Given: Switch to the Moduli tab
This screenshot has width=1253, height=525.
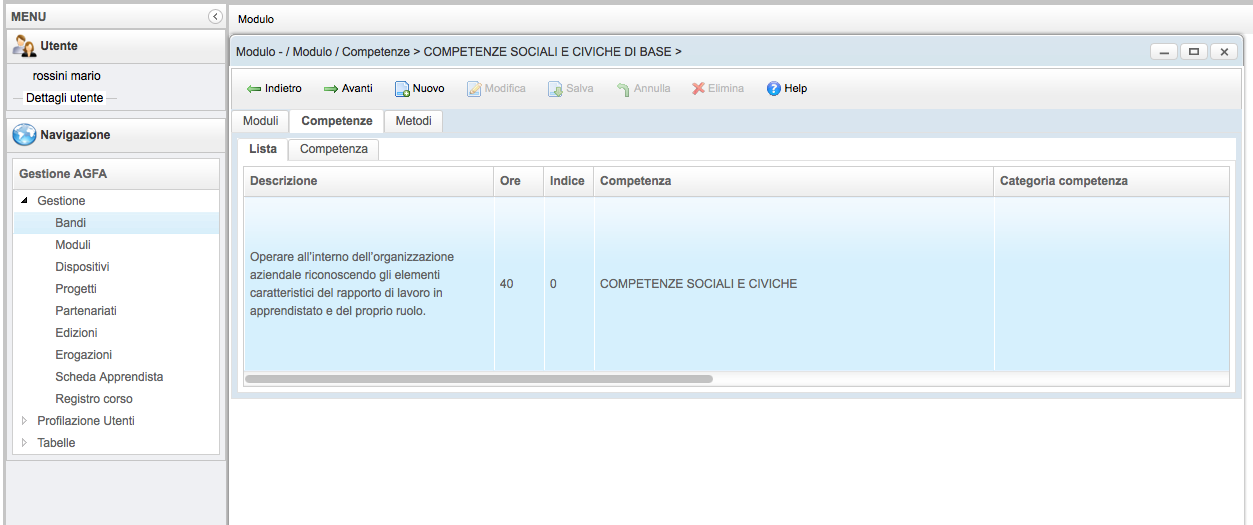Looking at the screenshot, I should click(260, 121).
